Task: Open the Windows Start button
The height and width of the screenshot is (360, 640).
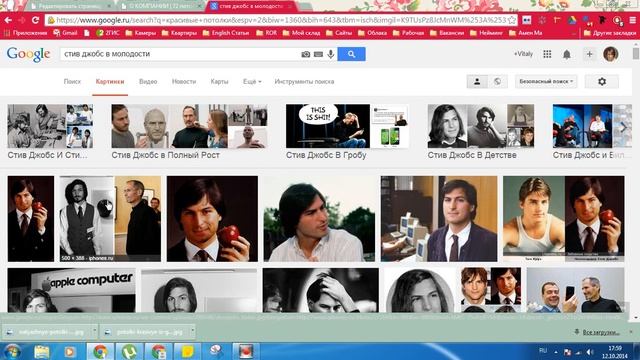Action: [x=12, y=351]
